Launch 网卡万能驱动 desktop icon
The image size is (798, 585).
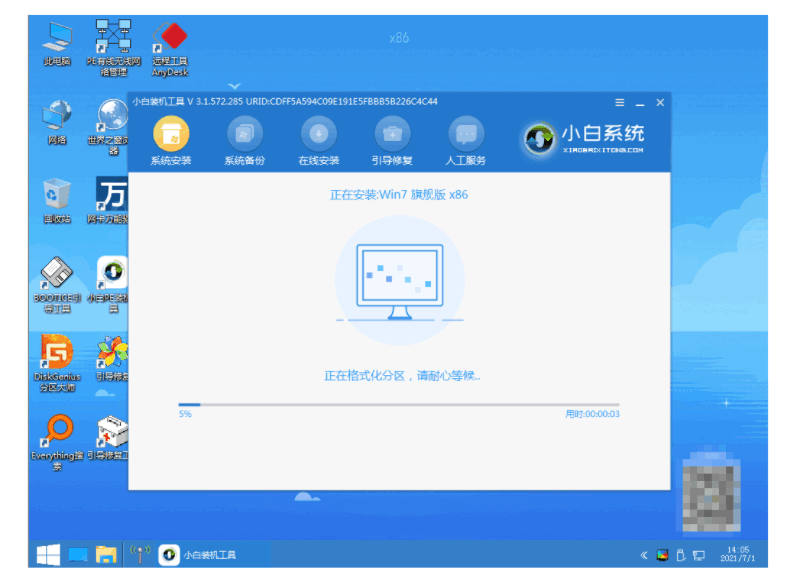(108, 200)
